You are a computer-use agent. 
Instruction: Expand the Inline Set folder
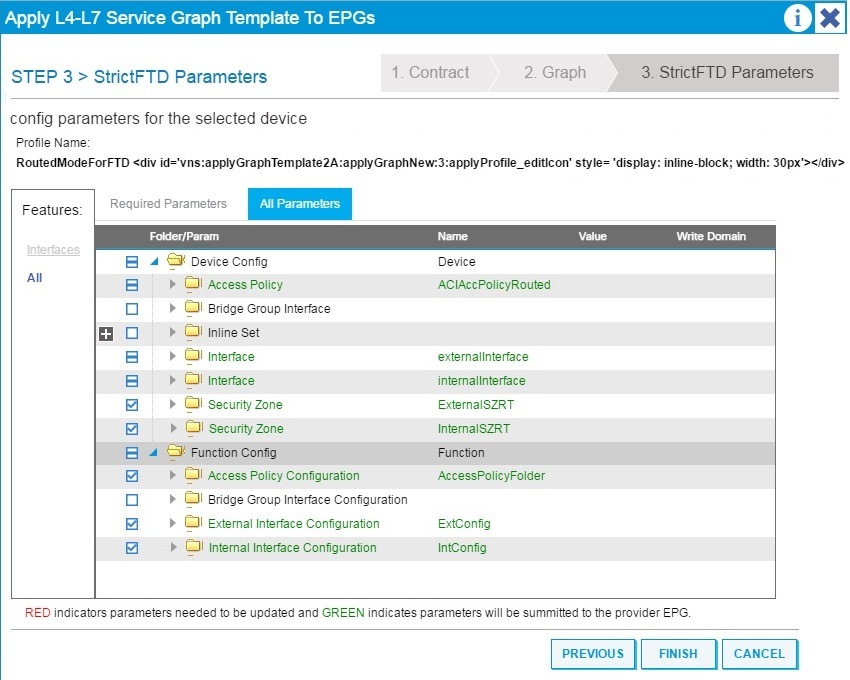tap(172, 332)
